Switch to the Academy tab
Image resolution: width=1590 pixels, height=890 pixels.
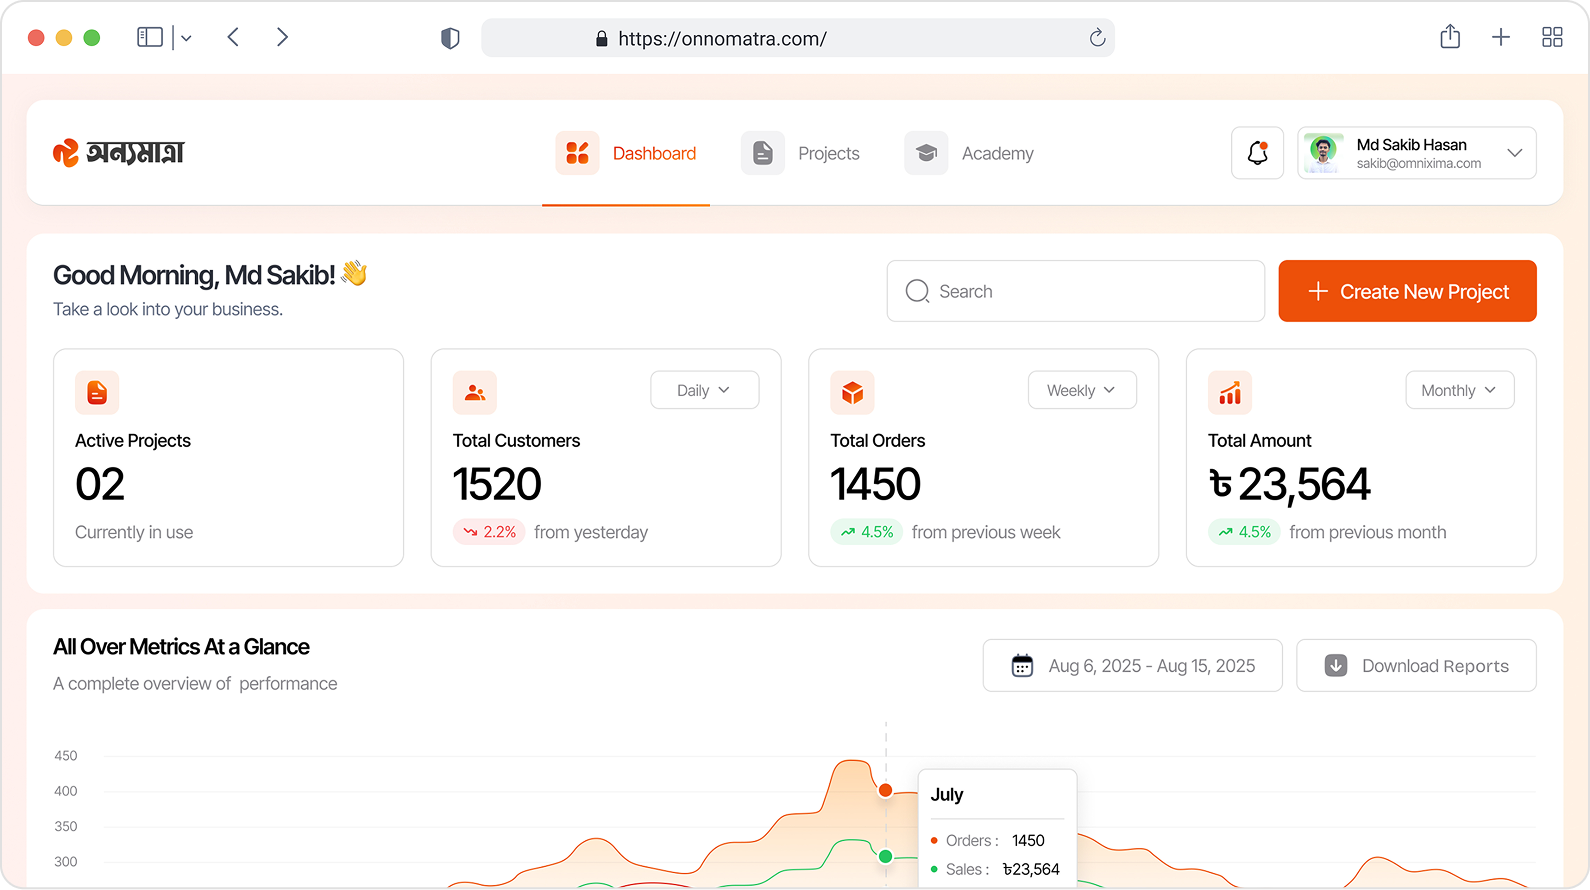point(969,153)
